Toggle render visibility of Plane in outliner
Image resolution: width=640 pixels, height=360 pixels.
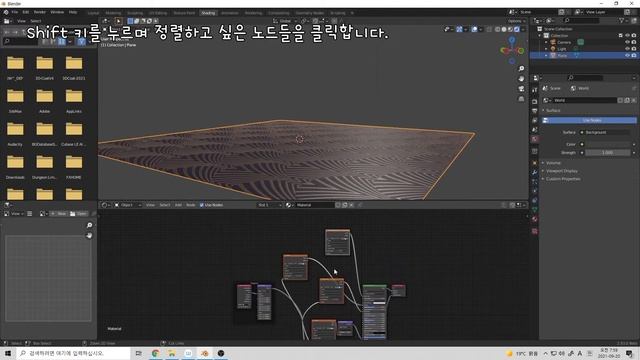[634, 56]
